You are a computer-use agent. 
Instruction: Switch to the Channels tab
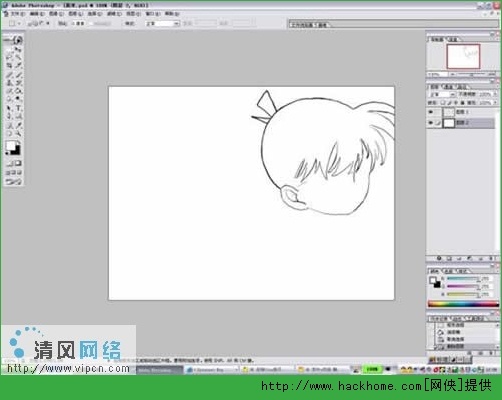tap(449, 86)
